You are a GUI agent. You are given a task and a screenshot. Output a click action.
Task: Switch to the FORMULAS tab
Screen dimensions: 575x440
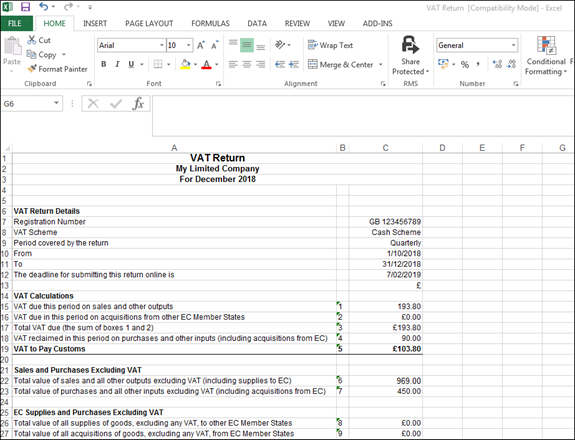[210, 23]
